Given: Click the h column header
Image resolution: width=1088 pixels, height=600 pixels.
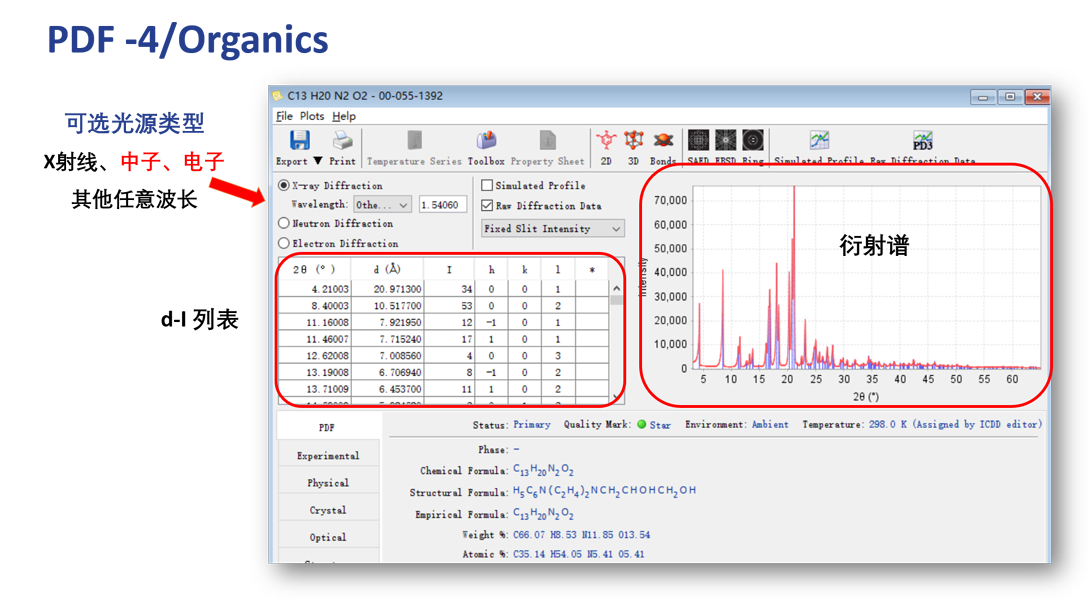Looking at the screenshot, I should 491,269.
